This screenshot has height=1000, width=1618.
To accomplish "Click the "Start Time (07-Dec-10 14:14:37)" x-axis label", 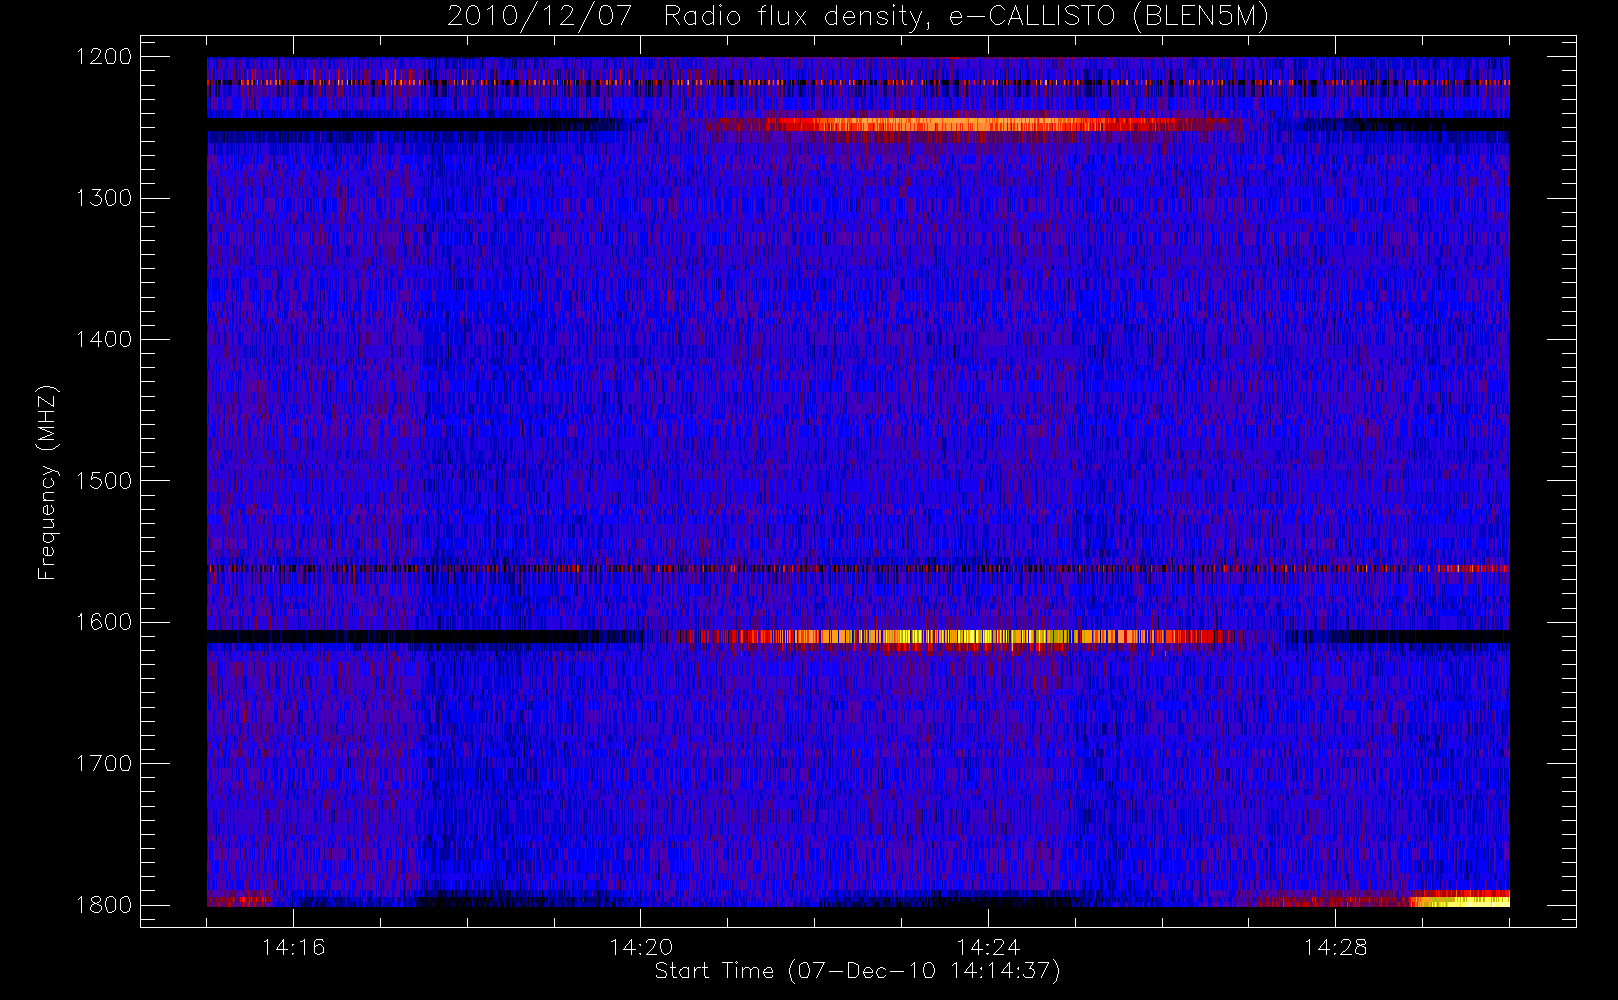I will (x=857, y=971).
